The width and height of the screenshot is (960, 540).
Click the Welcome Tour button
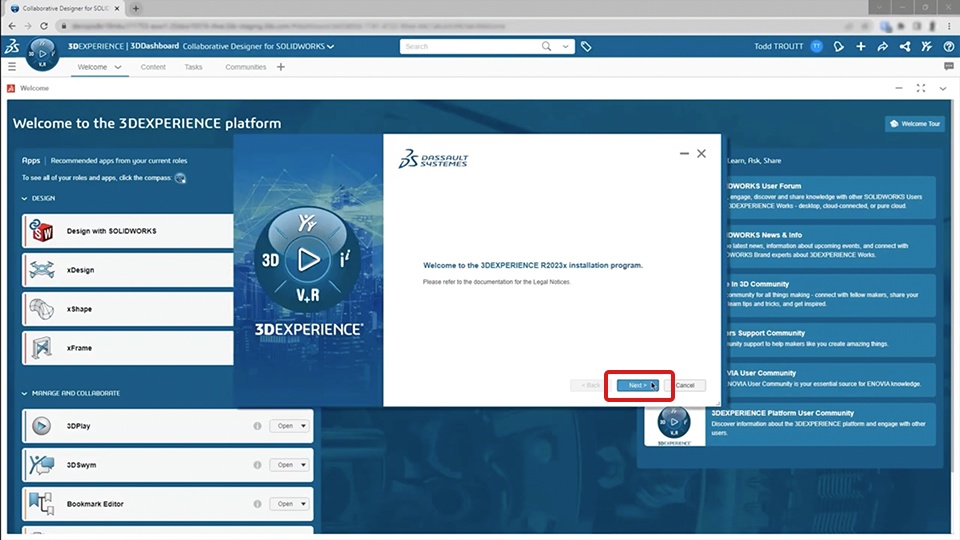(x=915, y=124)
